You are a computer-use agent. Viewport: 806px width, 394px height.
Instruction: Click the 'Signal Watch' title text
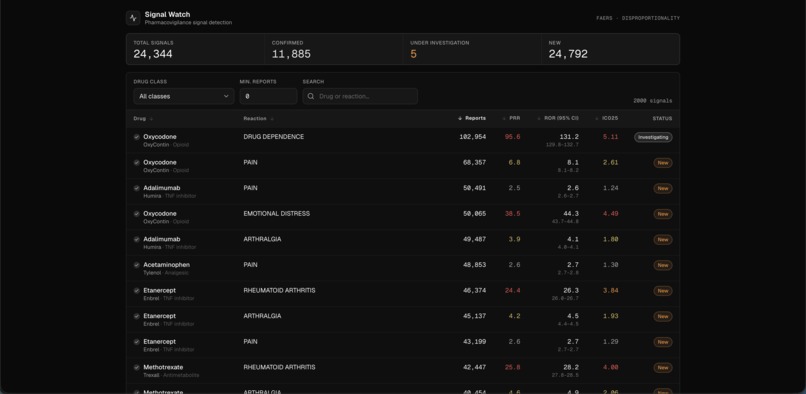tap(167, 14)
